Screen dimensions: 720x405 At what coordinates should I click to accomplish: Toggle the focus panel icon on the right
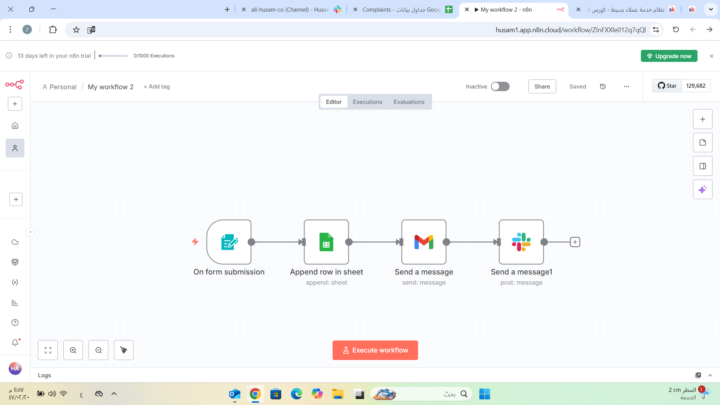(x=703, y=166)
